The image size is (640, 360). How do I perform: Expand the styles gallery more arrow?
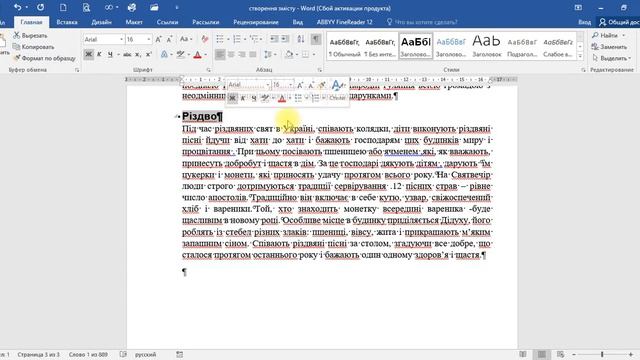coord(580,56)
